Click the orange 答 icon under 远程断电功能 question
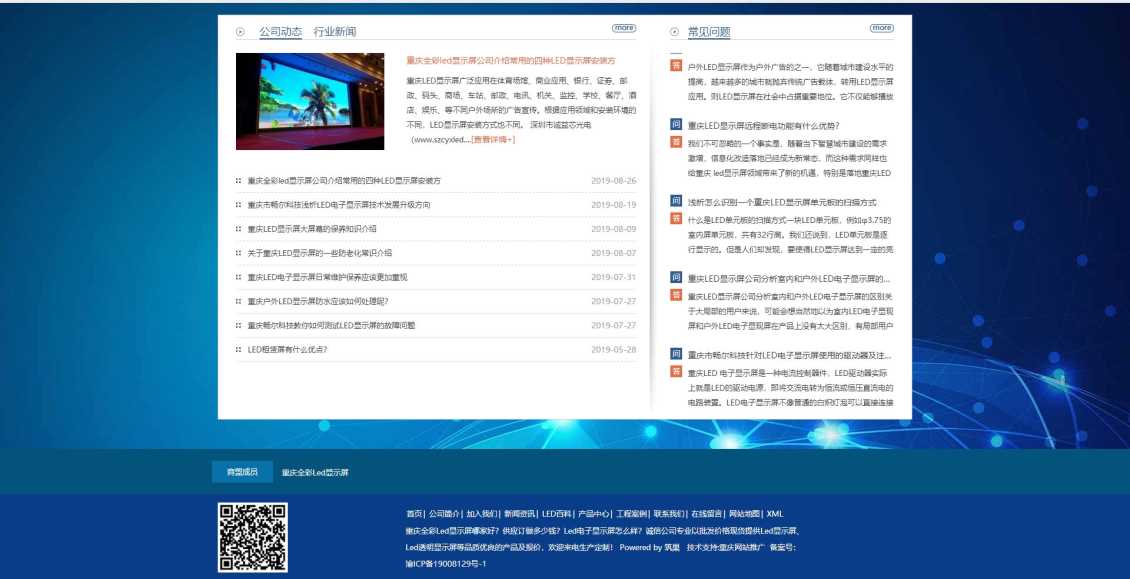This screenshot has height=579, width=1130. pyautogui.click(x=676, y=142)
